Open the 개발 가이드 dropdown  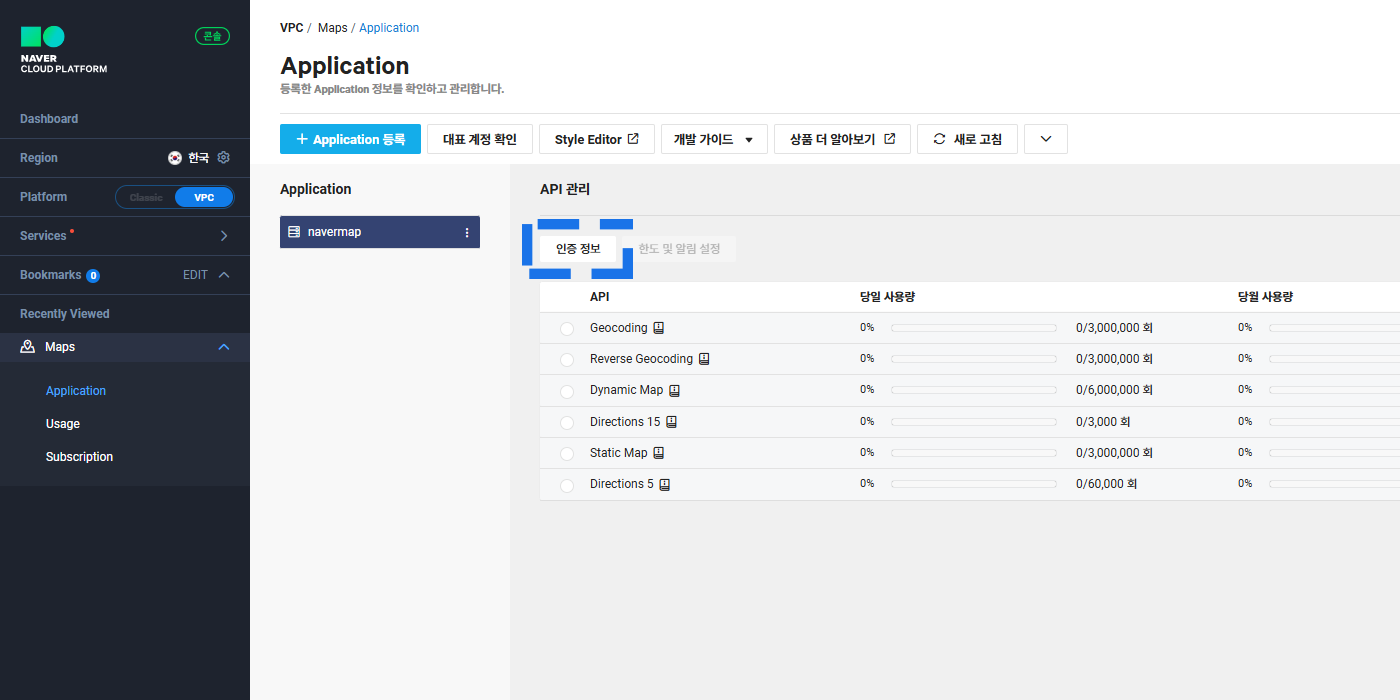714,139
